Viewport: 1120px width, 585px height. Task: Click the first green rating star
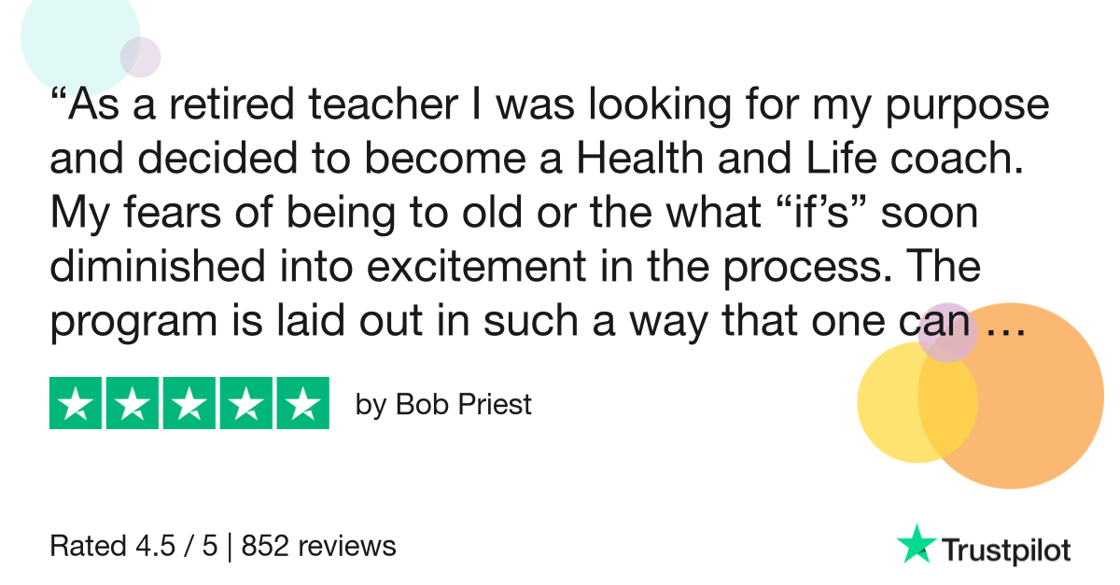[x=75, y=404]
